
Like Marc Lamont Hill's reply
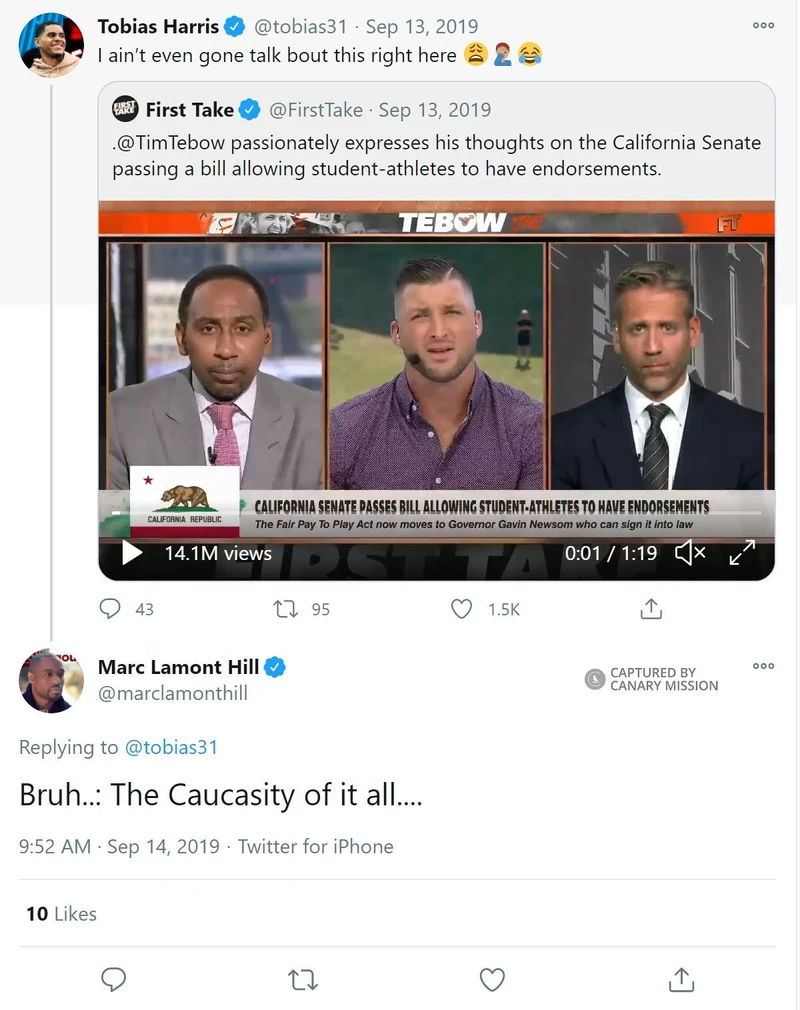[492, 980]
